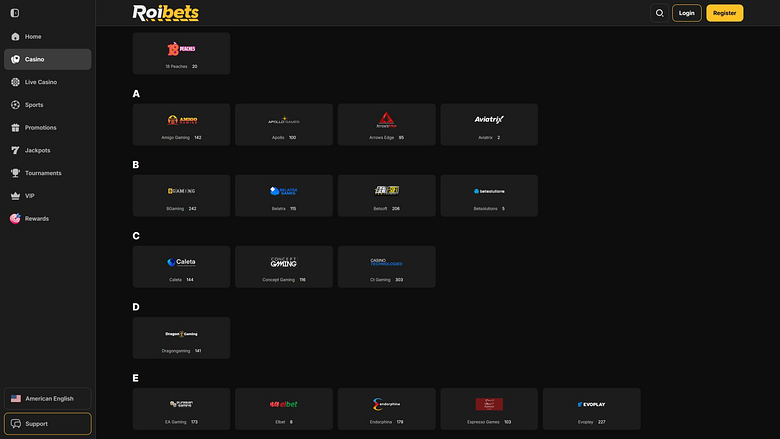780x439 pixels.
Task: Select the Betsolutions provider card
Action: pos(489,196)
